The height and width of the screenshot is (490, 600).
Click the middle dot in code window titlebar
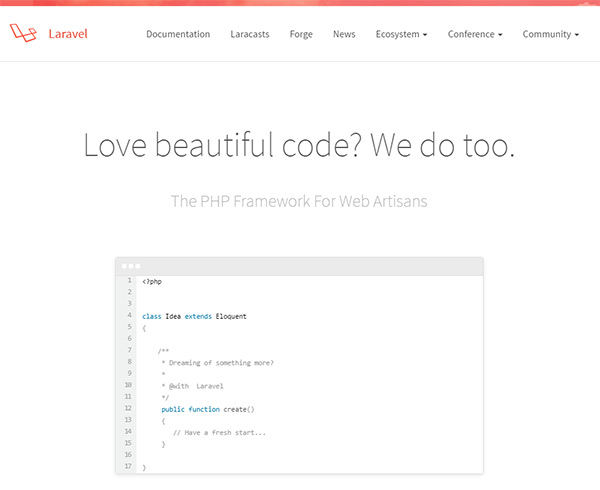(130, 267)
